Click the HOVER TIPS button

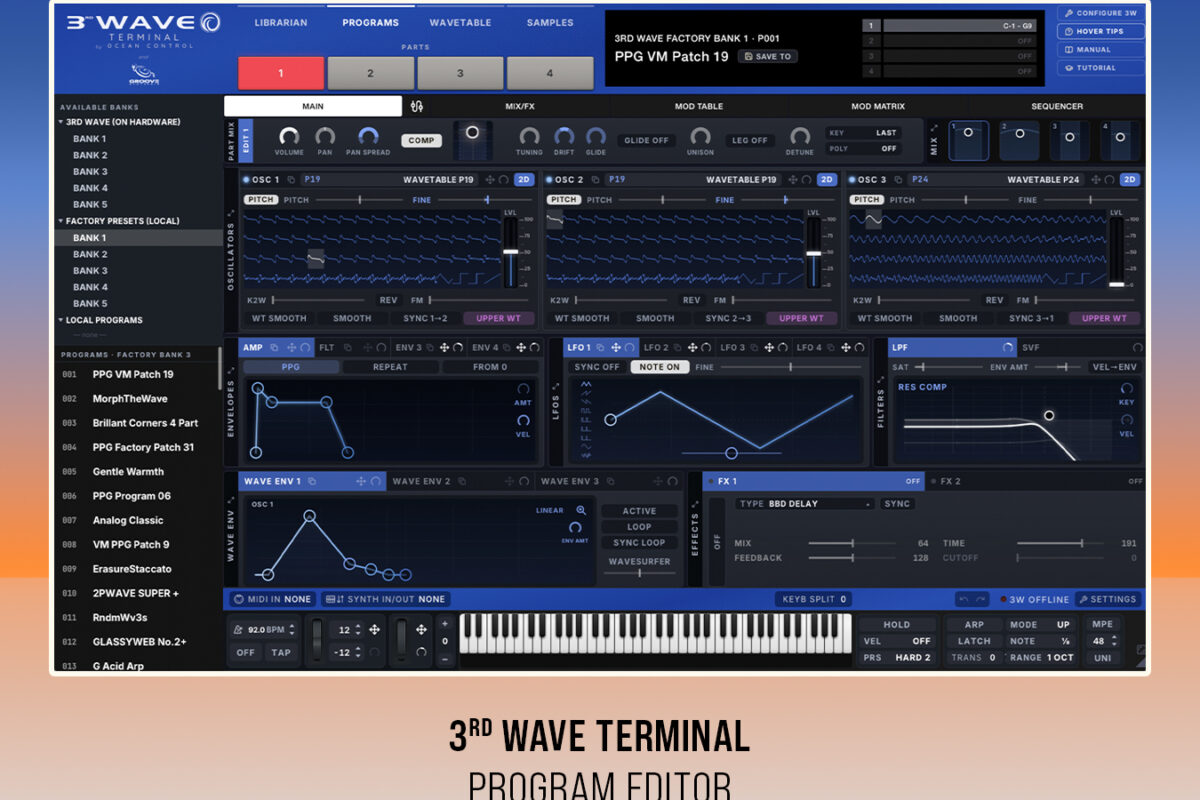(1101, 31)
